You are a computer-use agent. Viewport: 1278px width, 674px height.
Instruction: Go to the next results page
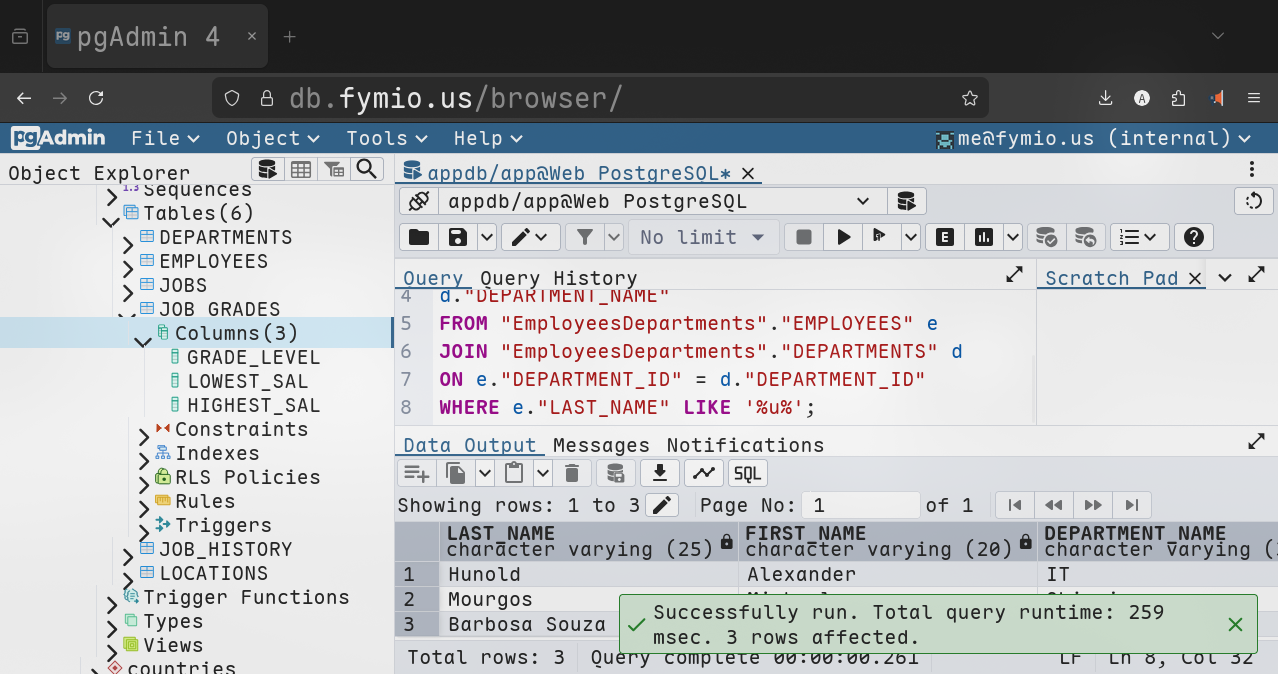tap(1093, 505)
